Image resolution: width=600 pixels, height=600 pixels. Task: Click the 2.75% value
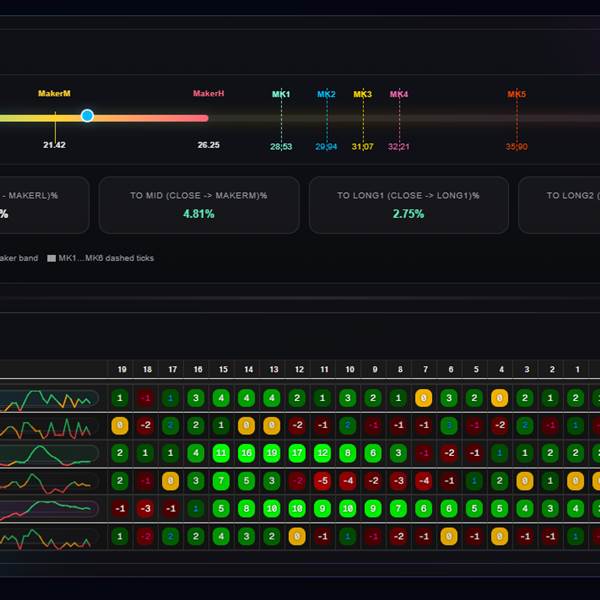click(x=408, y=214)
